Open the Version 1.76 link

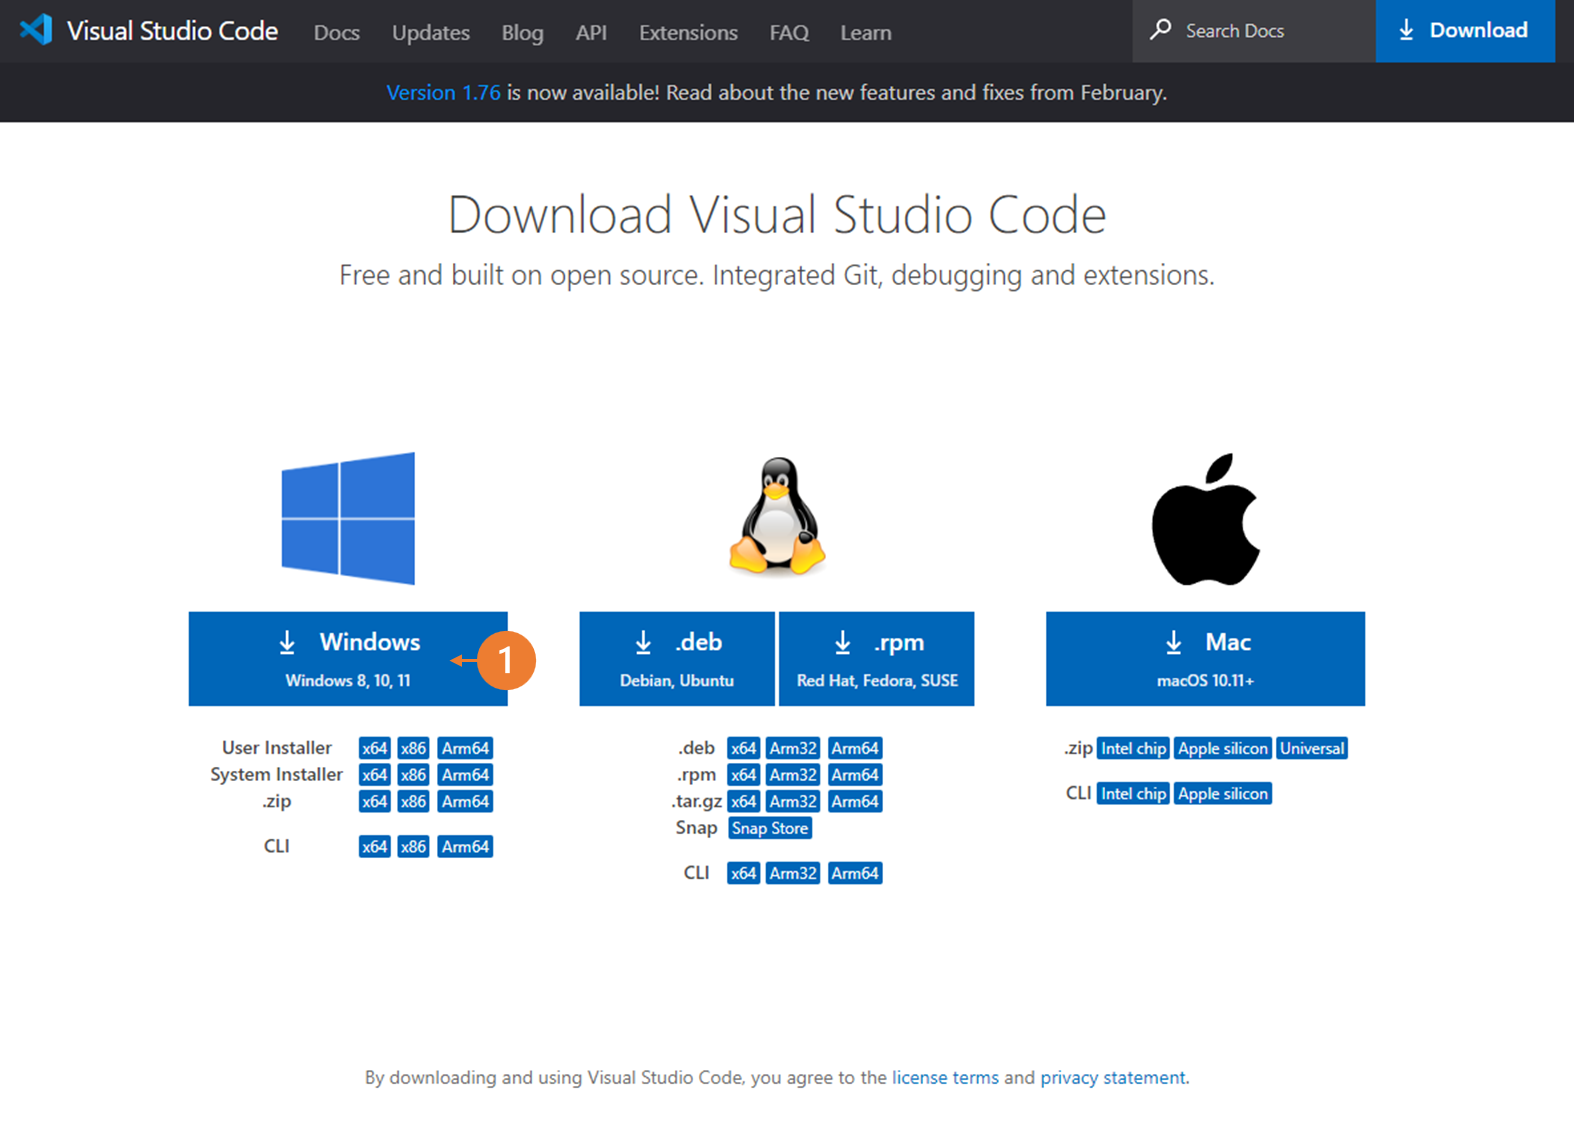click(x=443, y=92)
